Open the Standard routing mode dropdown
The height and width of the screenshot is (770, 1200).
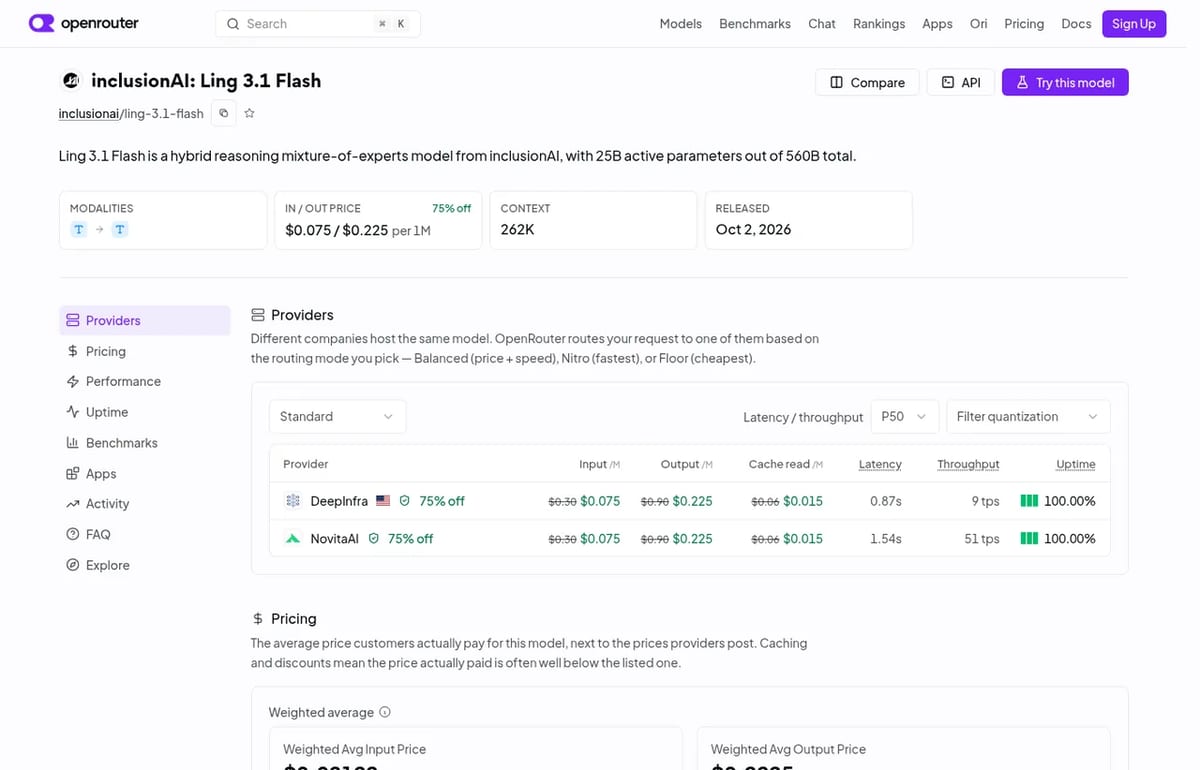coord(338,417)
